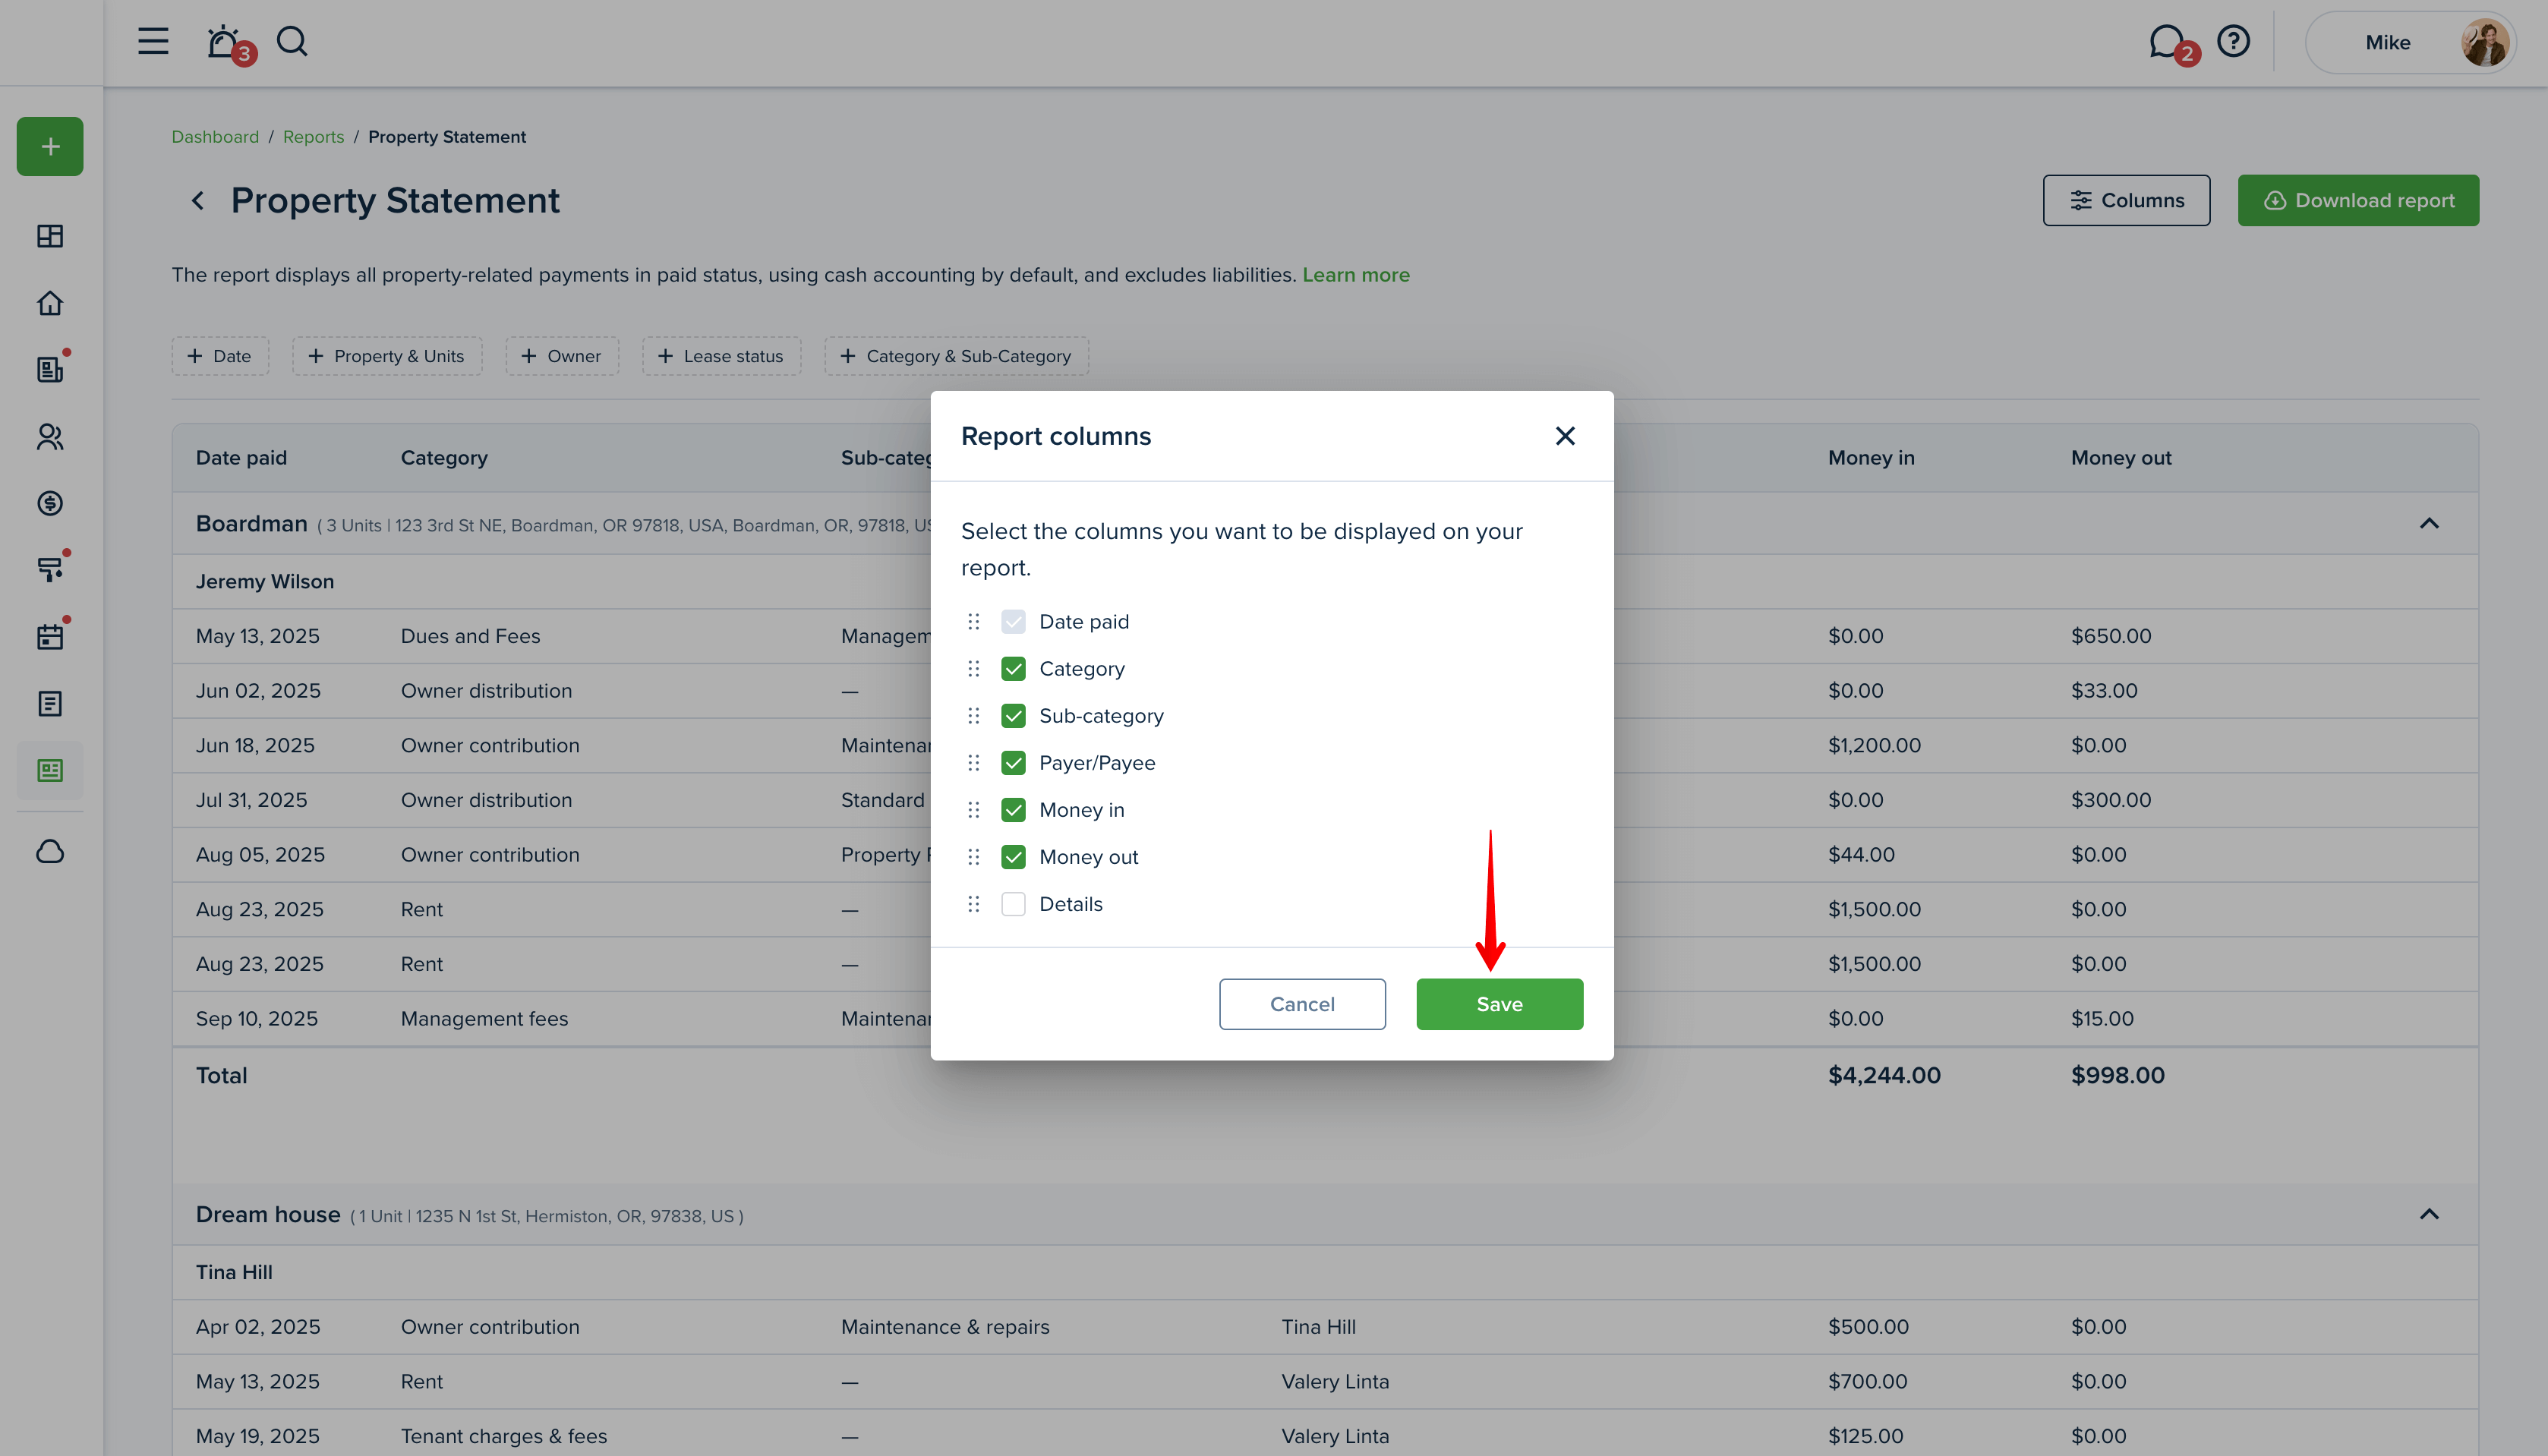Screen dimensions: 2548x1456
Task: Grab drag handle for Details column
Action: pos(974,904)
